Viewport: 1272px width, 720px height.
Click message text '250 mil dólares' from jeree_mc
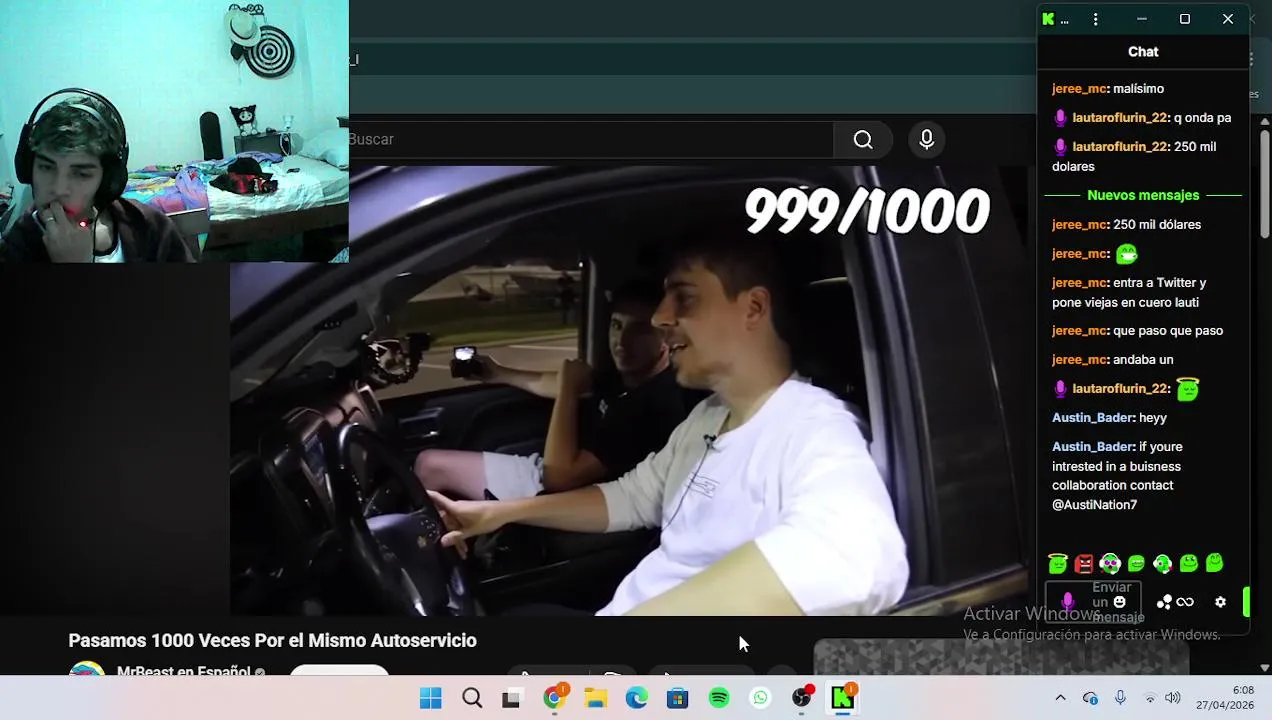(1157, 225)
